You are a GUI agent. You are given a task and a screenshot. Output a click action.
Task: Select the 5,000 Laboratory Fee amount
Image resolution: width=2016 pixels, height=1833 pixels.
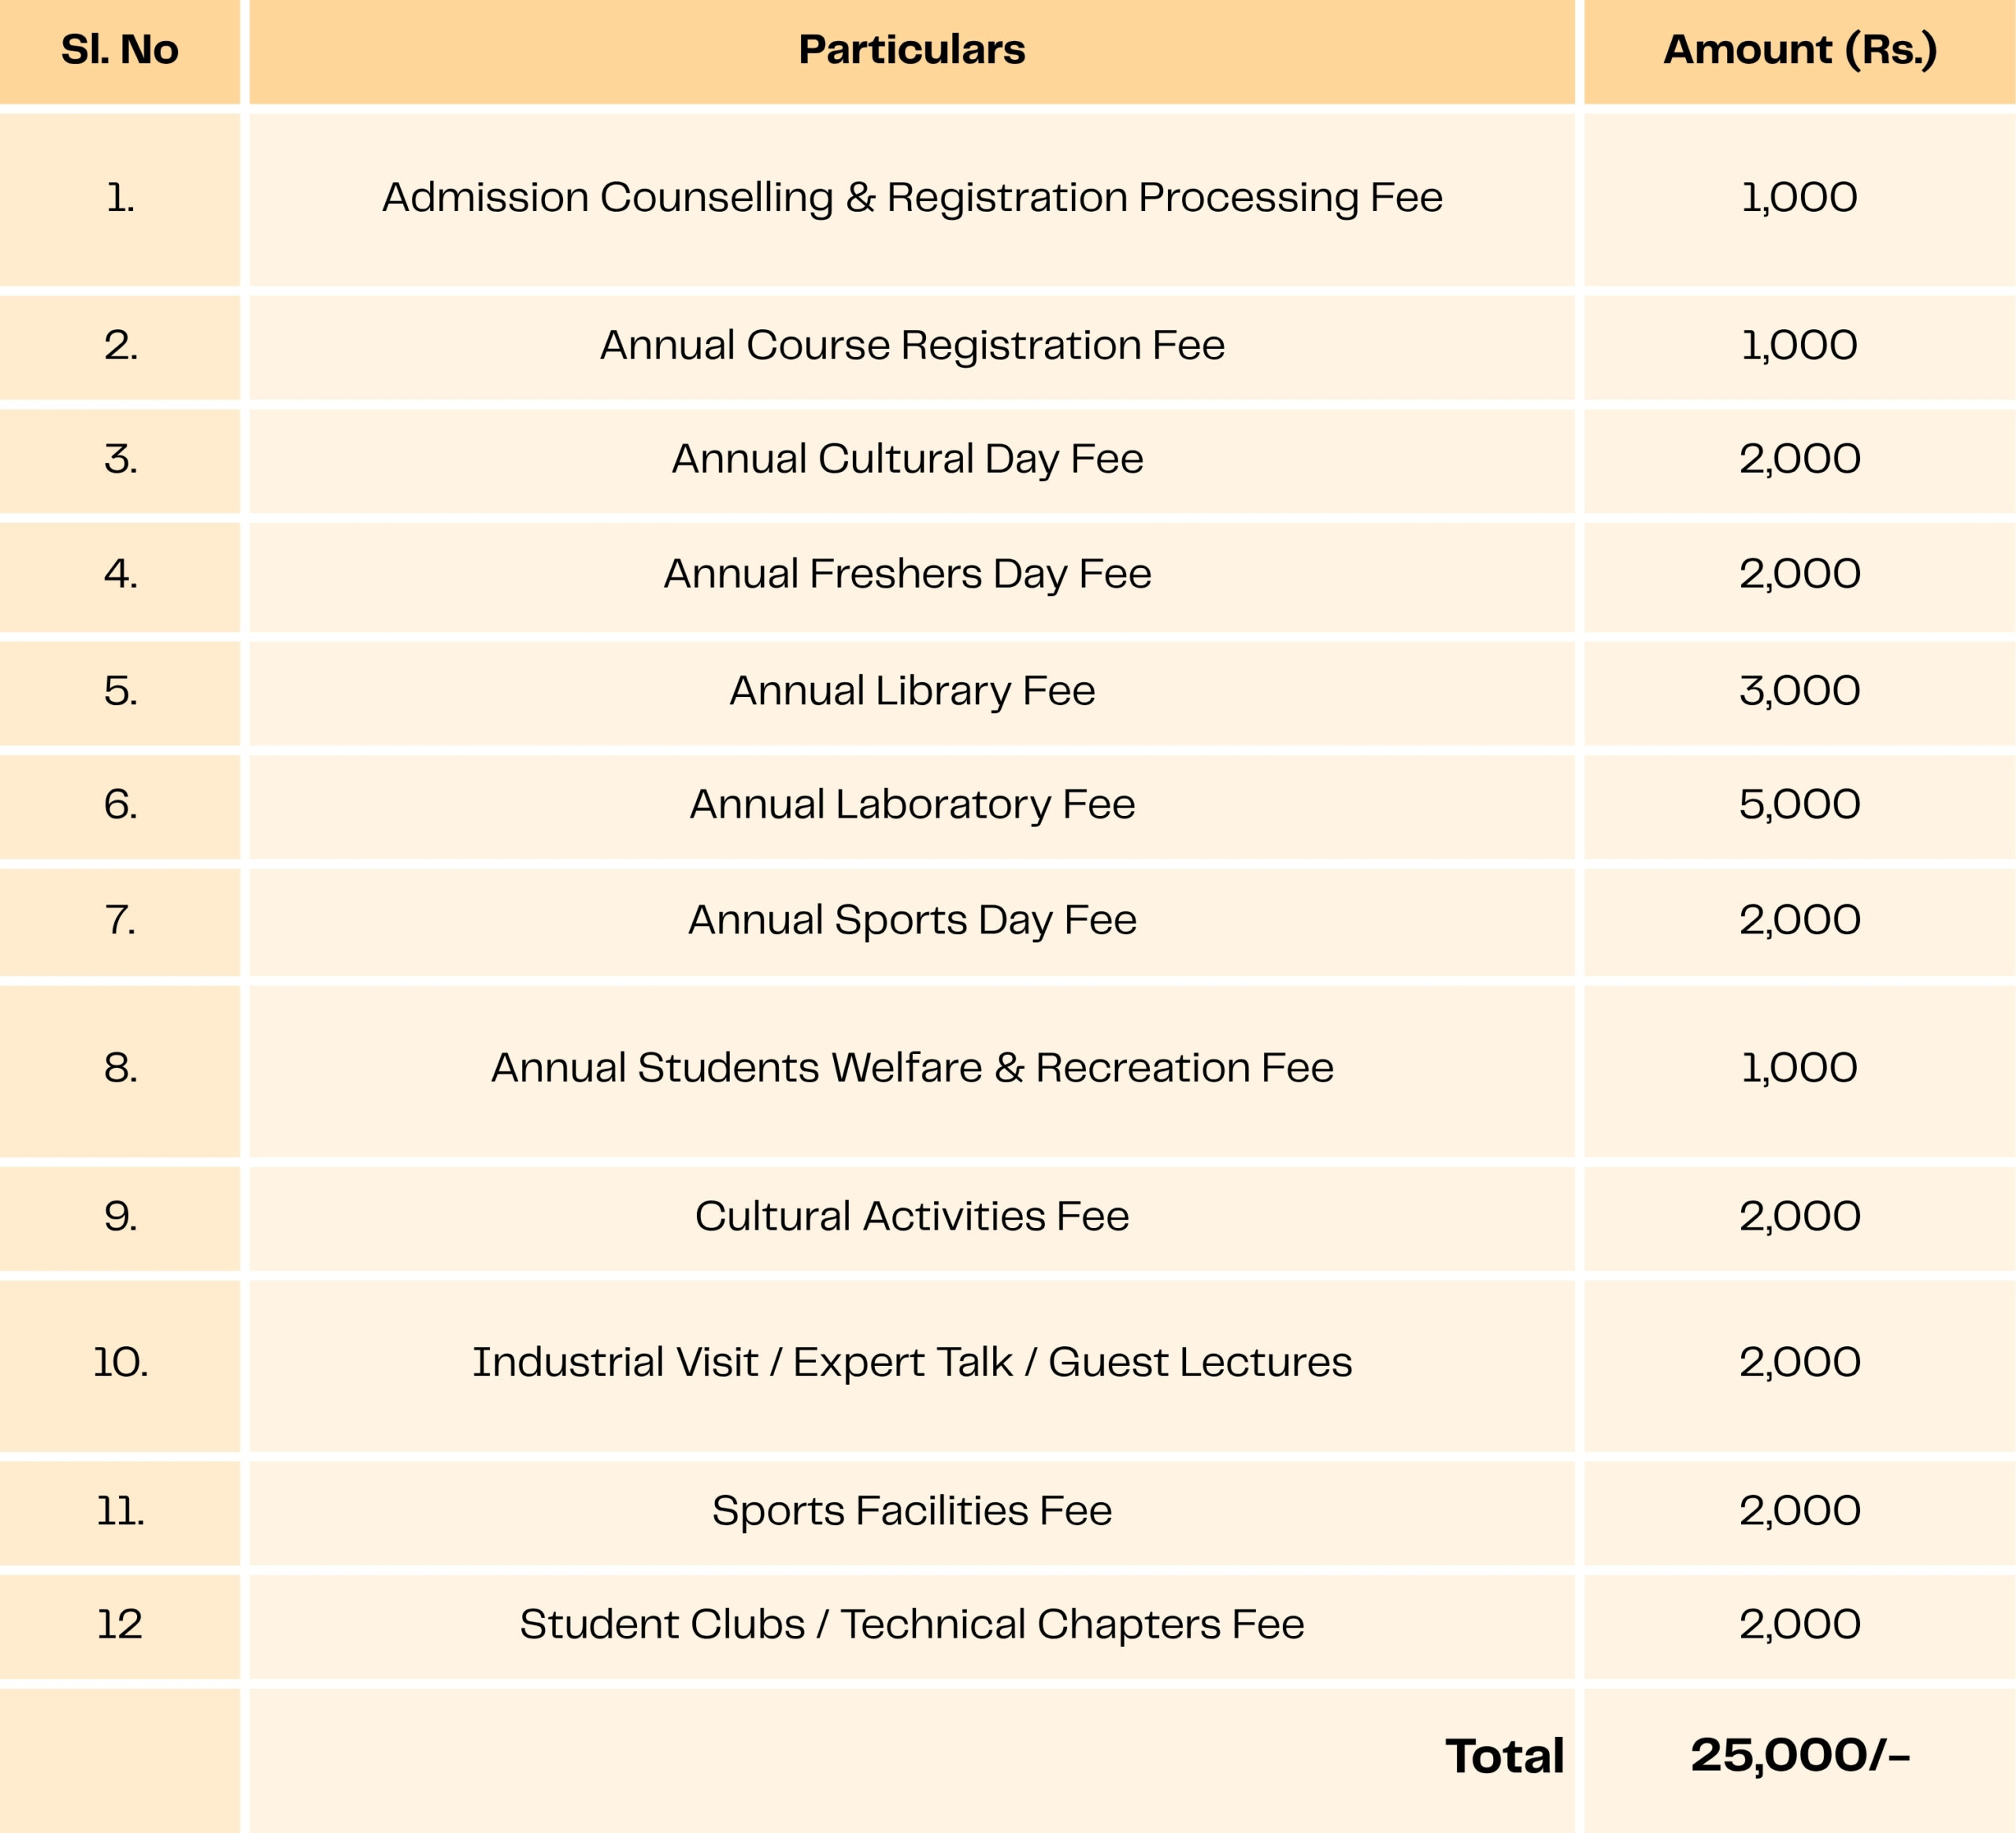click(x=1799, y=805)
